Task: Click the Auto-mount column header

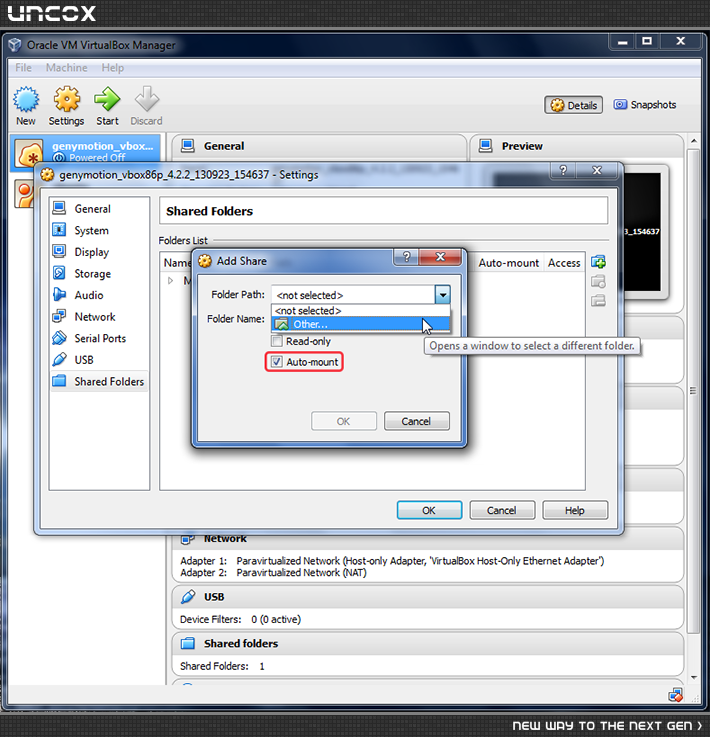Action: coord(508,263)
